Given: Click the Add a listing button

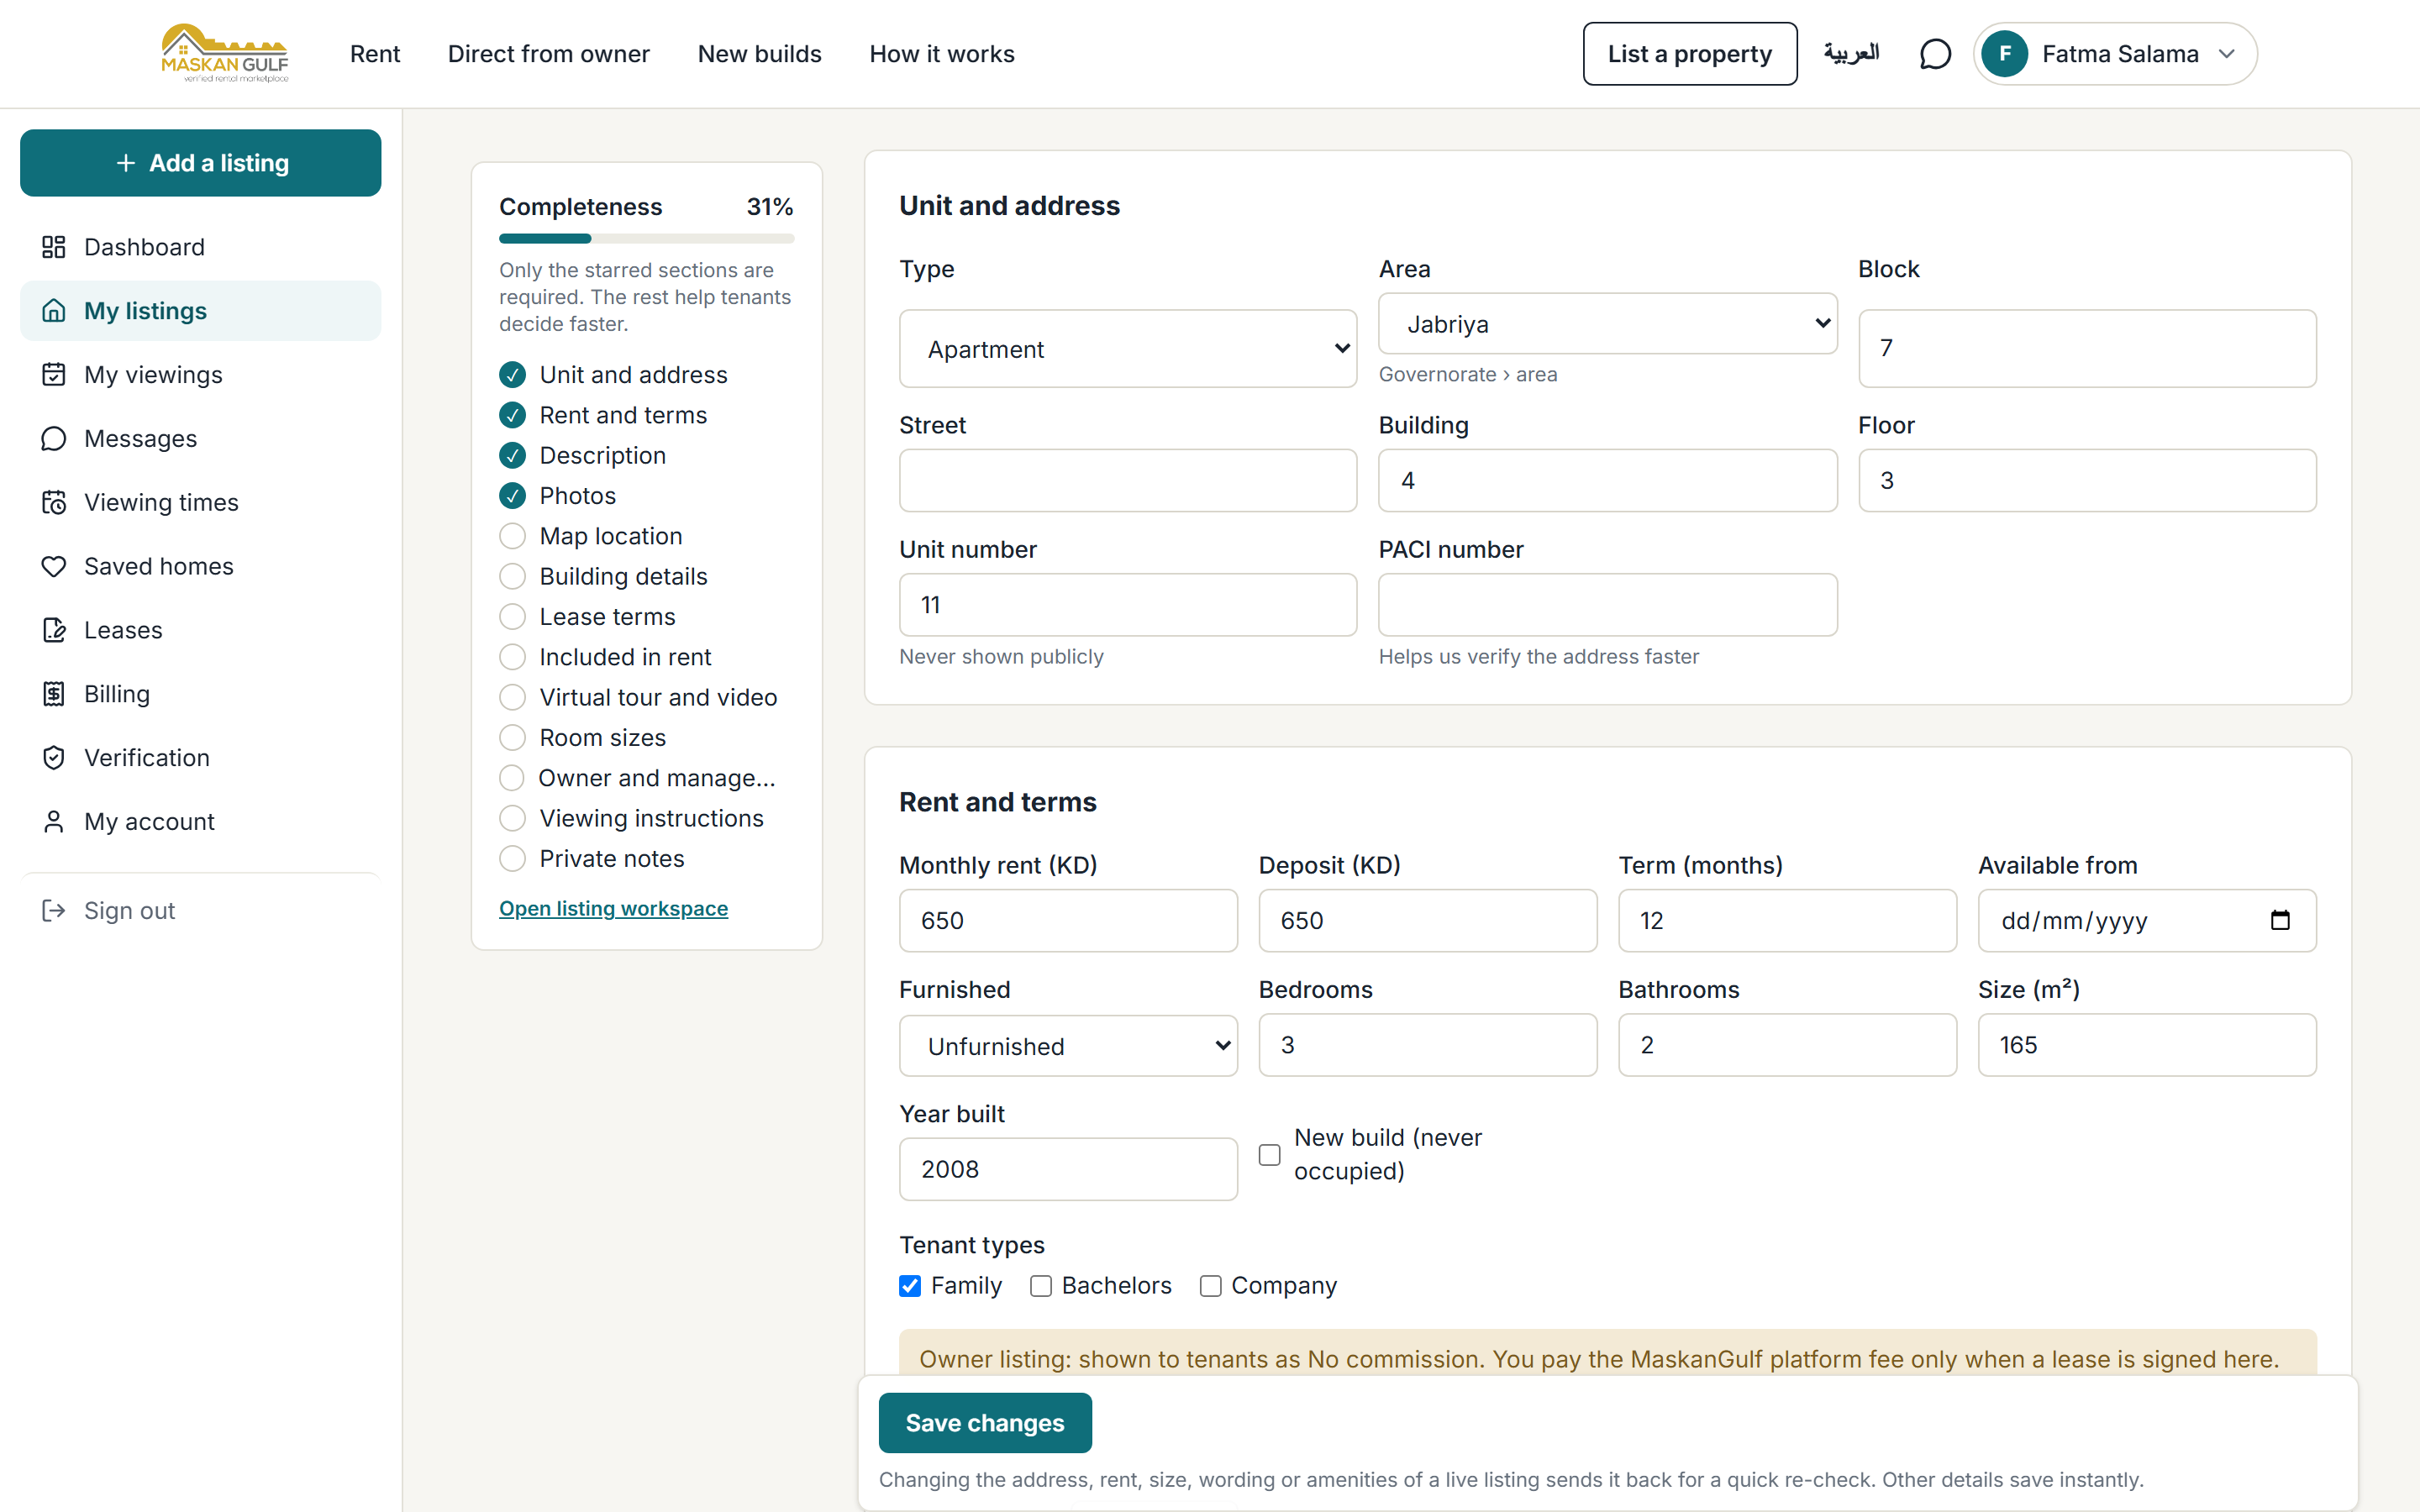Looking at the screenshot, I should pos(201,163).
